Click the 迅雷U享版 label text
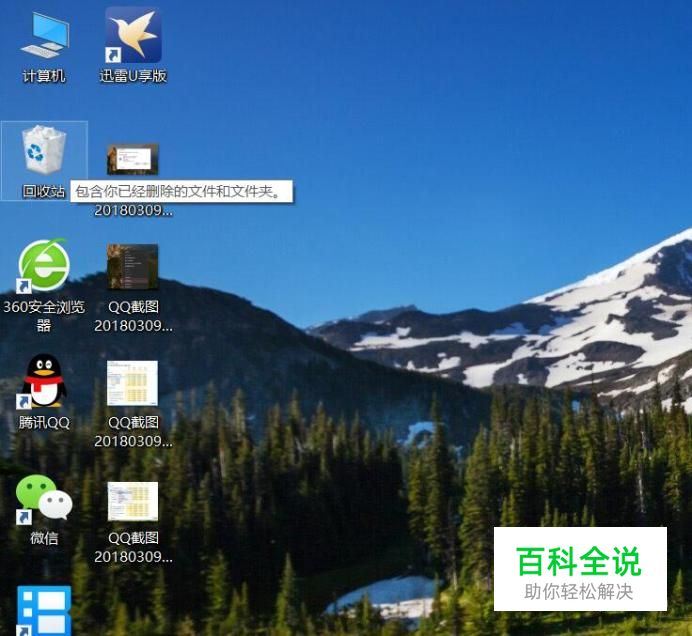The height and width of the screenshot is (636, 692). 133,76
